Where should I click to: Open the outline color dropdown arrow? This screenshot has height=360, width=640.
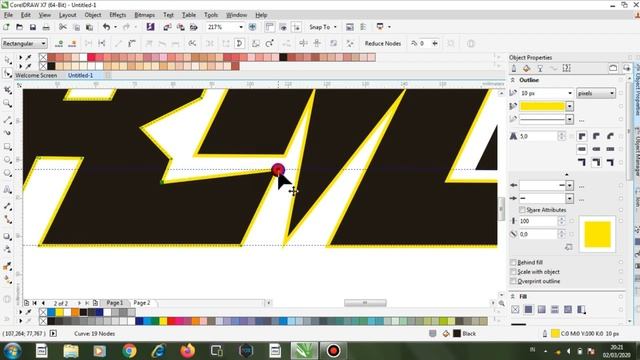569,106
